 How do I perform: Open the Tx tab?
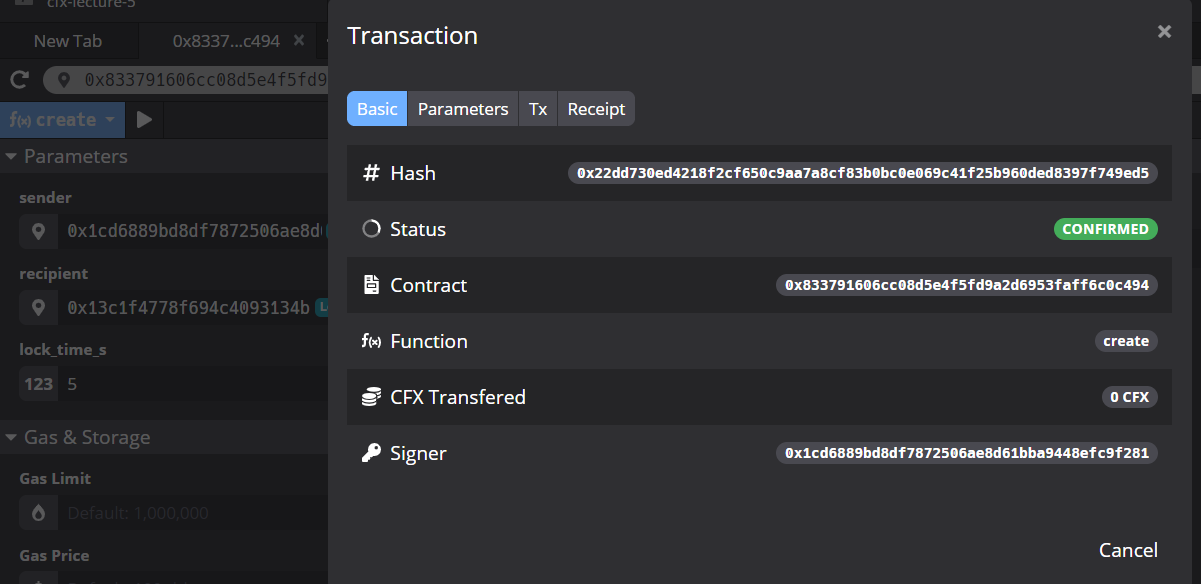538,109
